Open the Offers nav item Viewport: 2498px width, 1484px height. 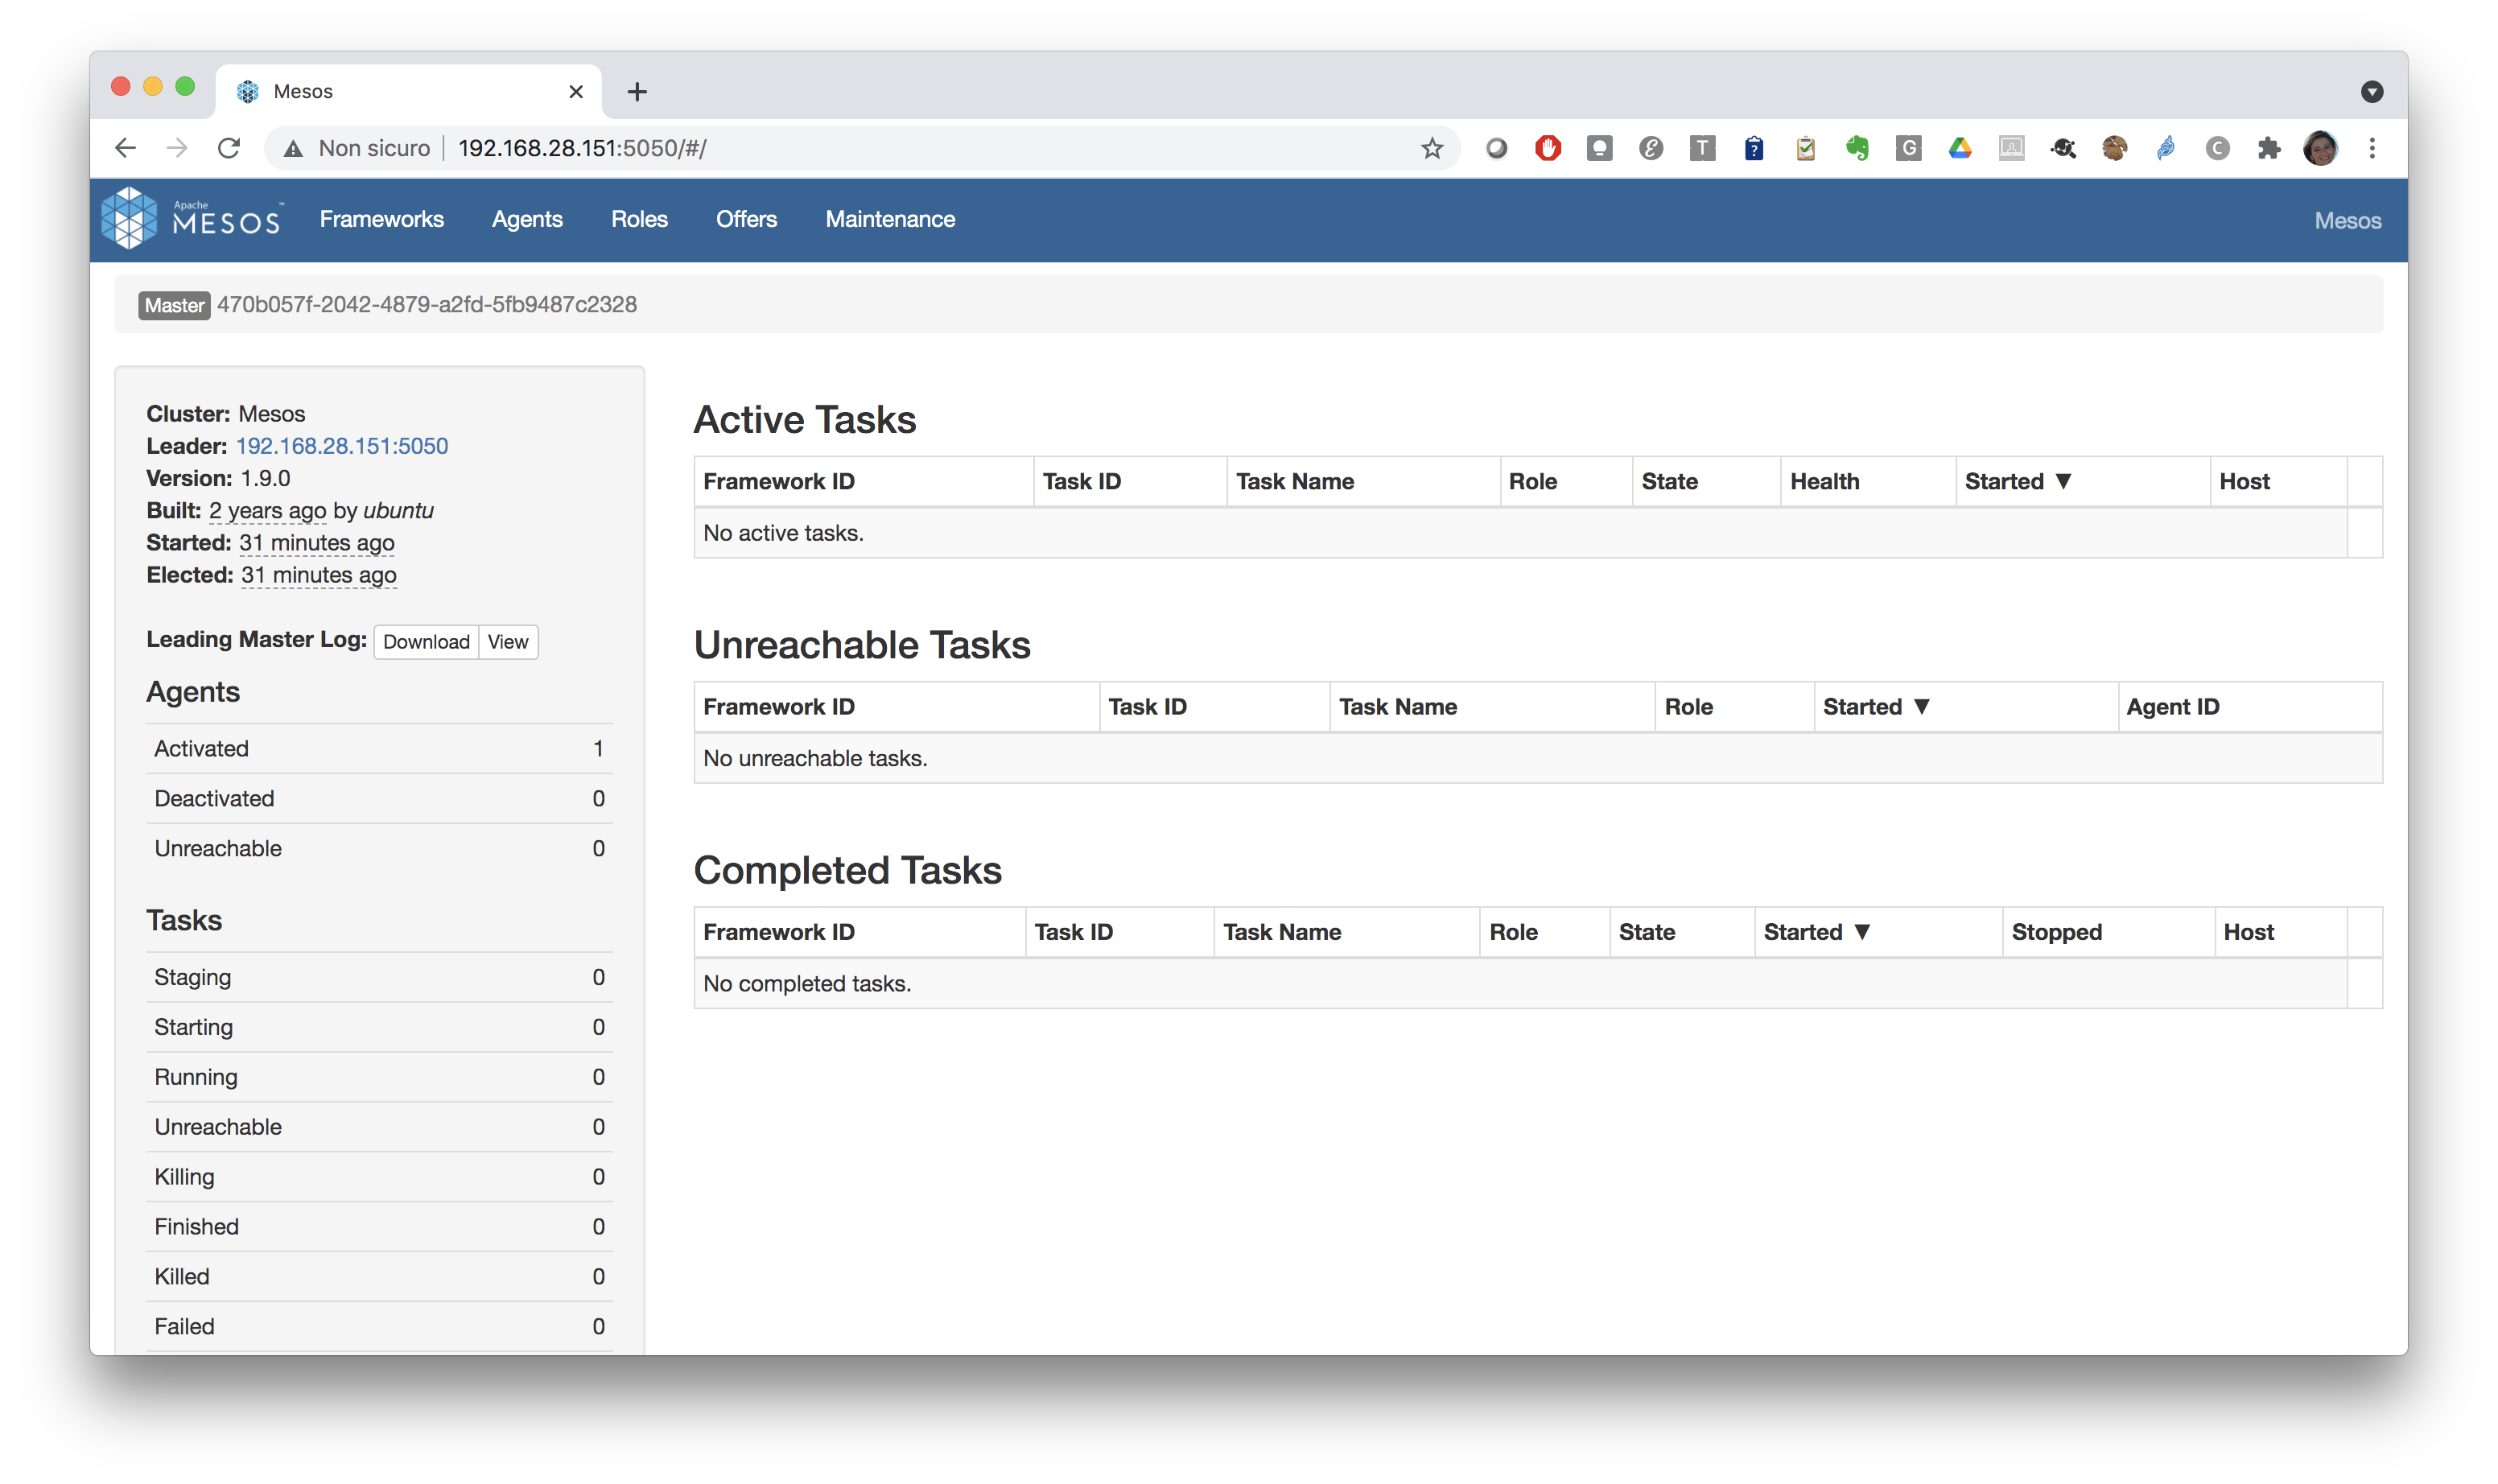[746, 219]
